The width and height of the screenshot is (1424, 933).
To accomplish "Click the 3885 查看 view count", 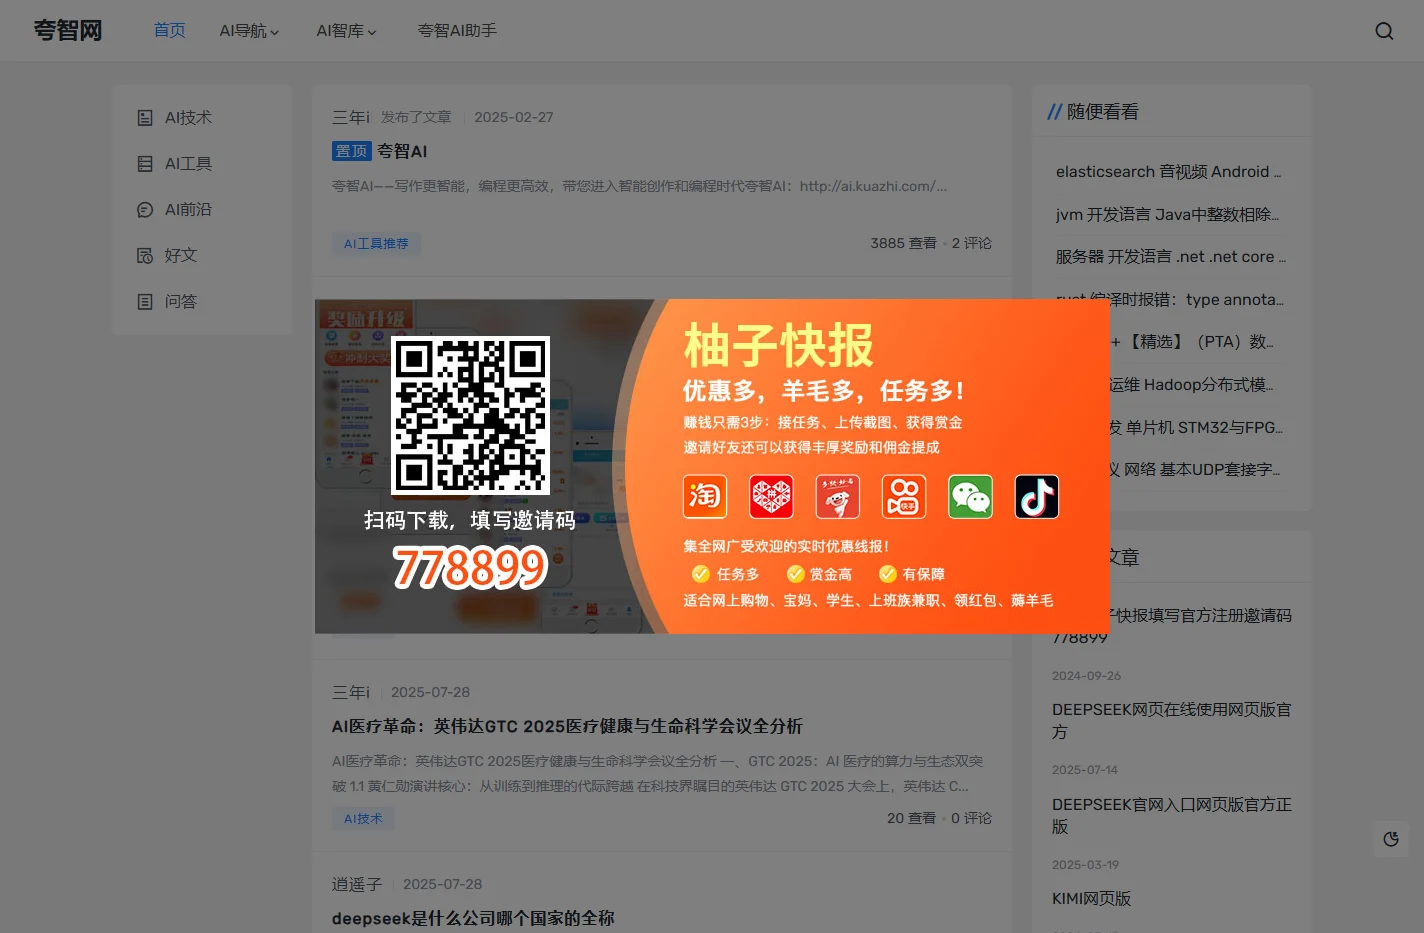I will [903, 243].
